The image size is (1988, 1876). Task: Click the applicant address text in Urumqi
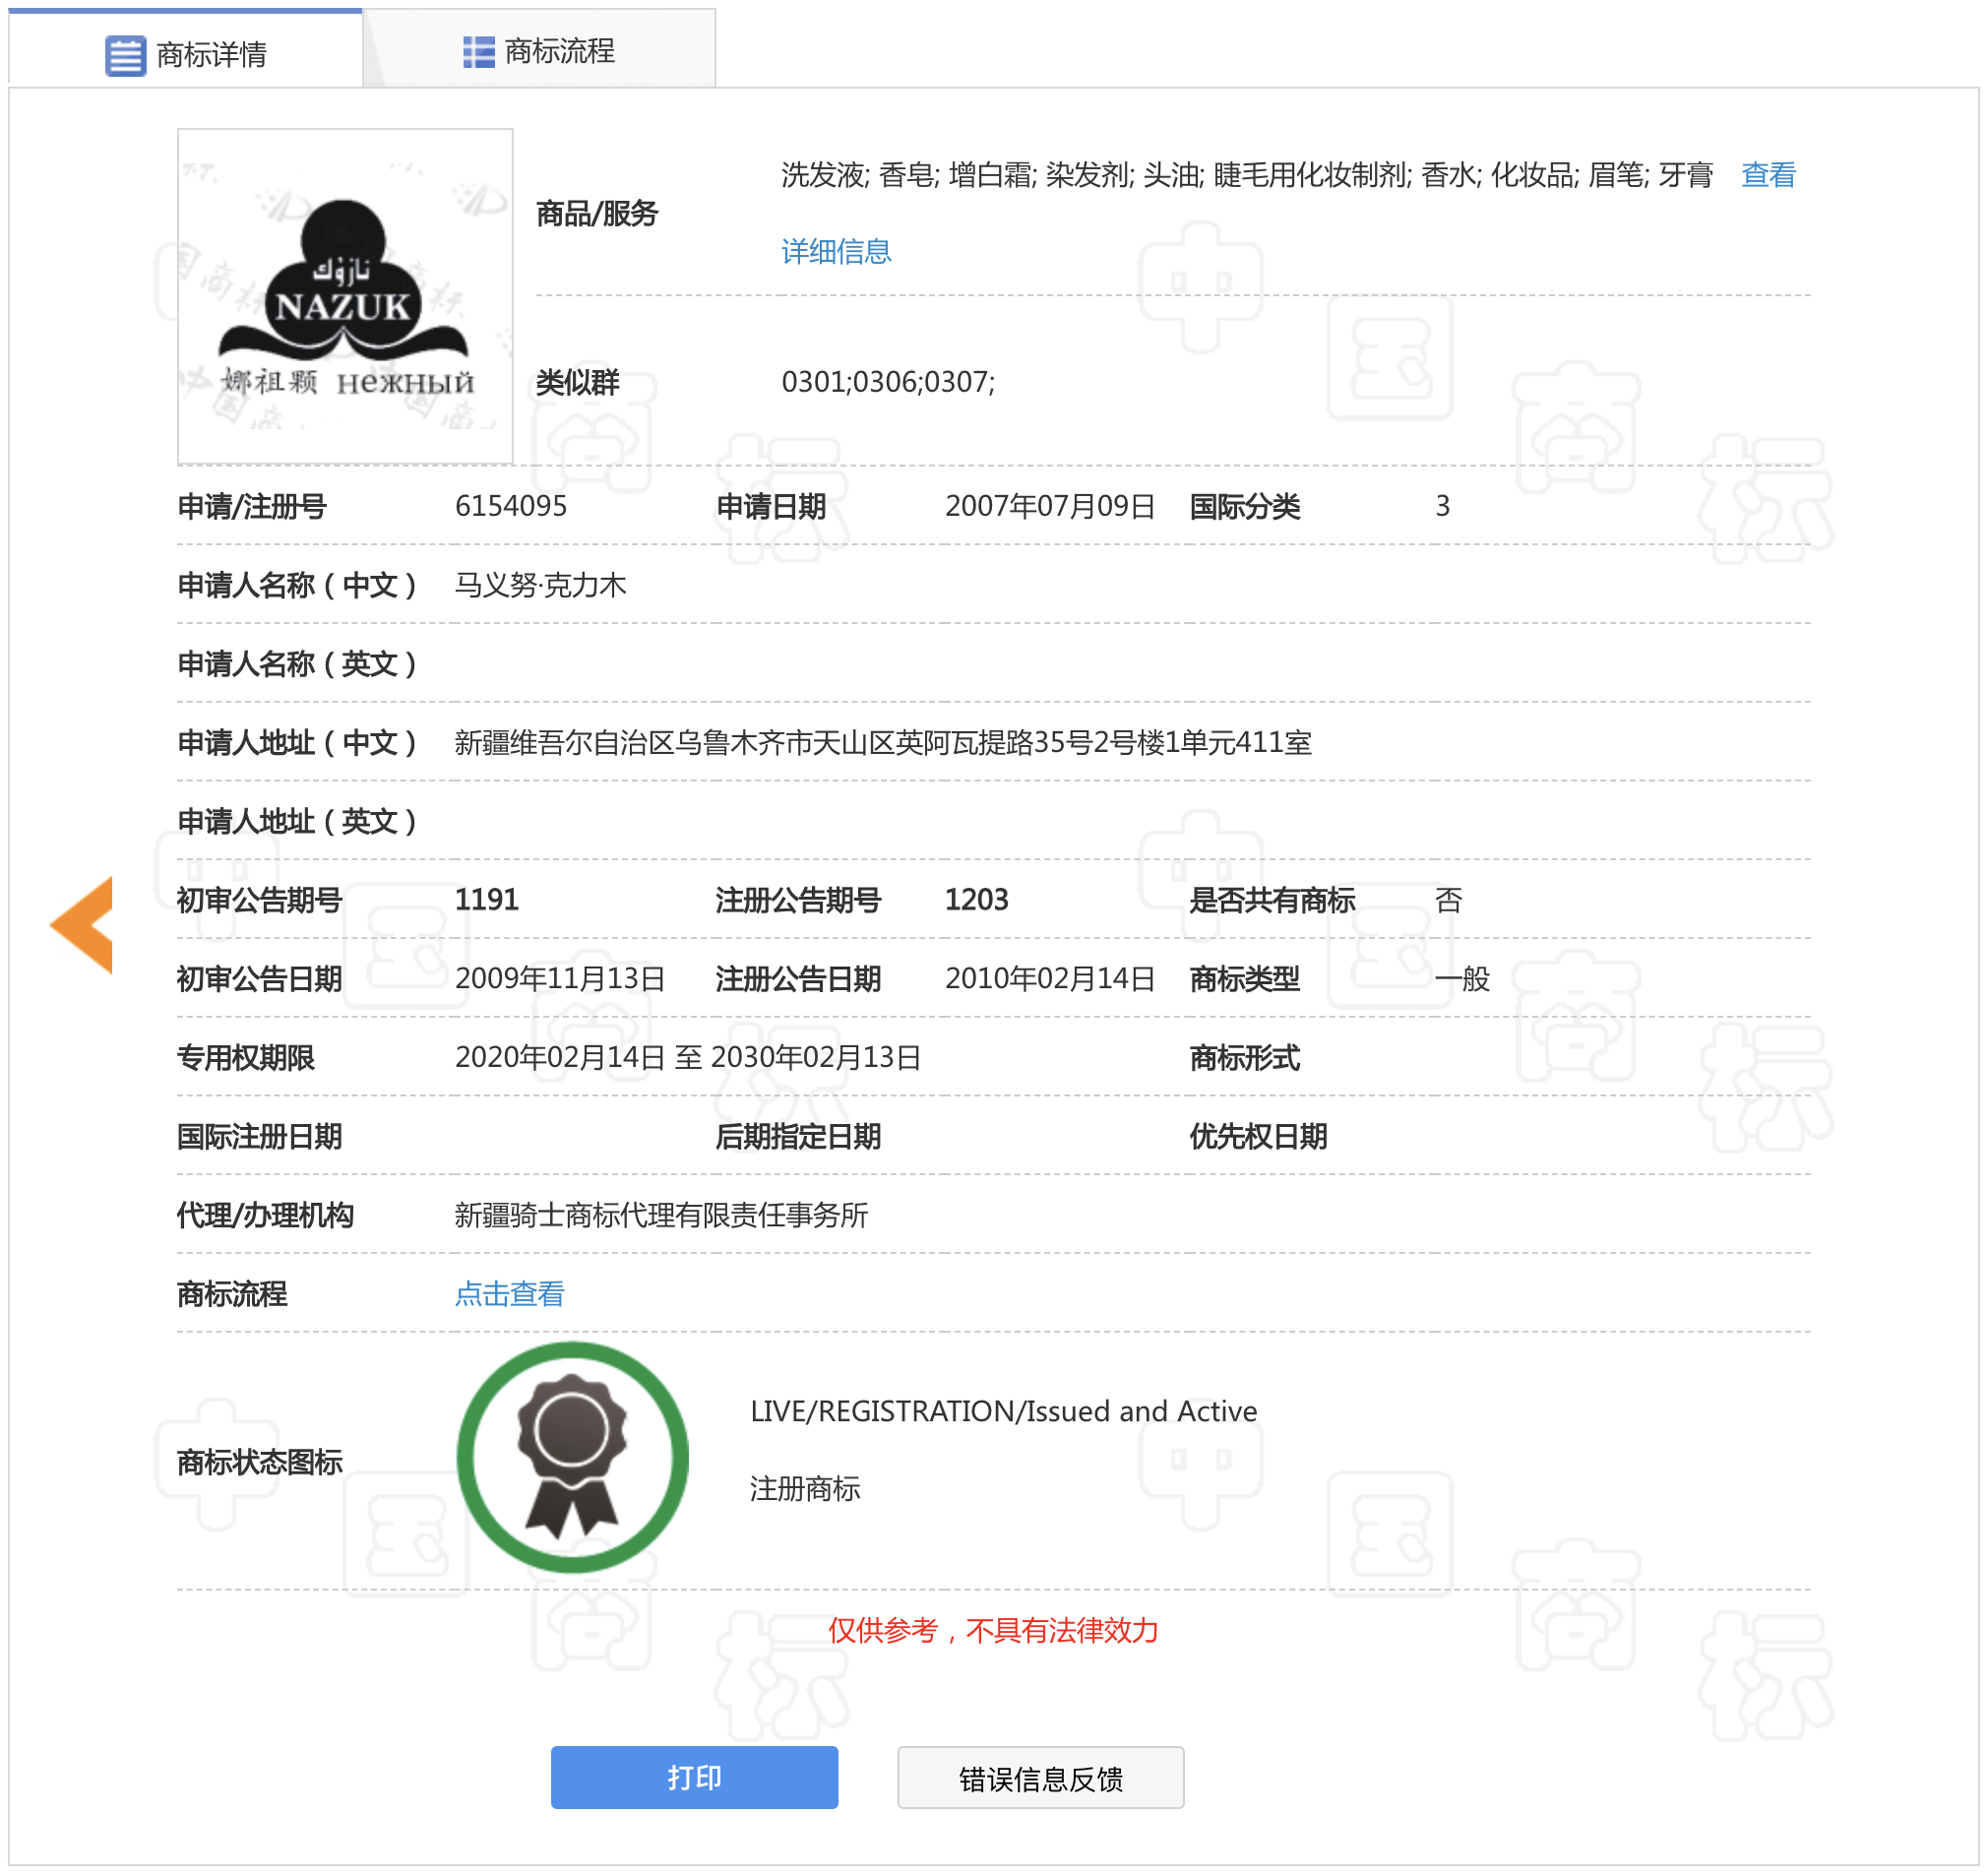[882, 742]
